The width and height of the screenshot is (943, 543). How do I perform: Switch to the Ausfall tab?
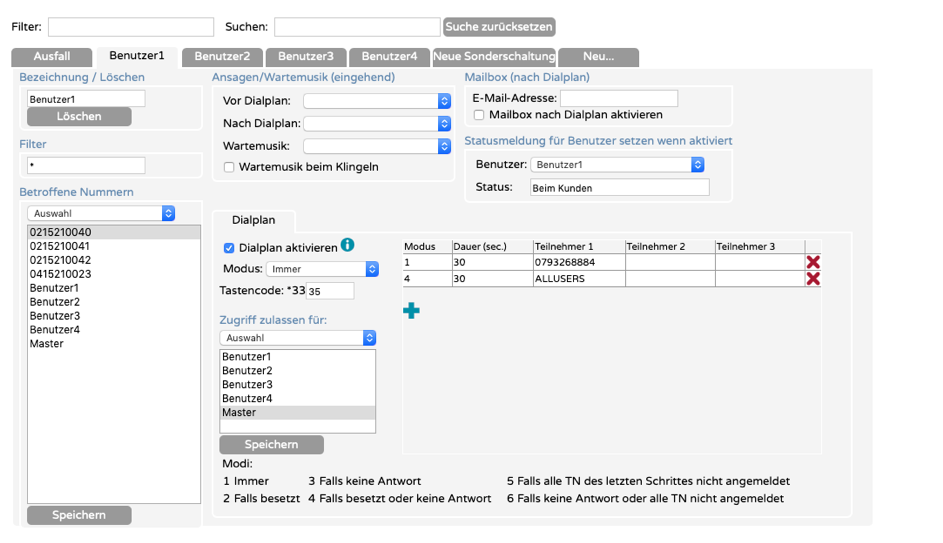pos(52,57)
